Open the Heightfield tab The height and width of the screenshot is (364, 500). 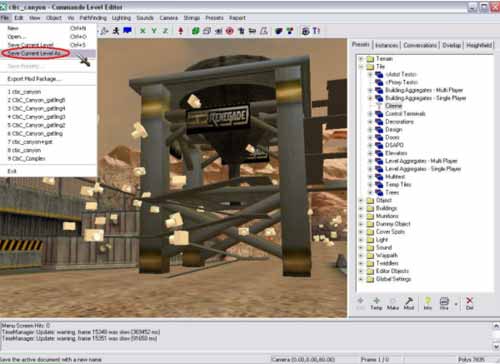(479, 45)
